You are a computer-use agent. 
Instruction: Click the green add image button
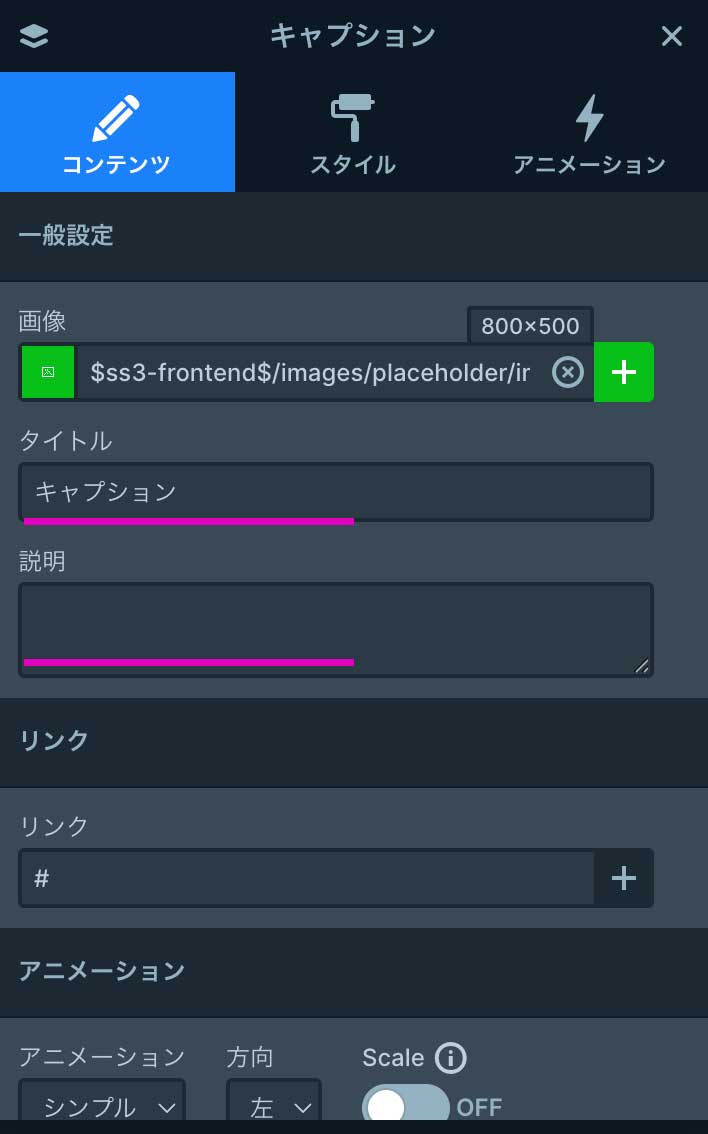pos(624,372)
